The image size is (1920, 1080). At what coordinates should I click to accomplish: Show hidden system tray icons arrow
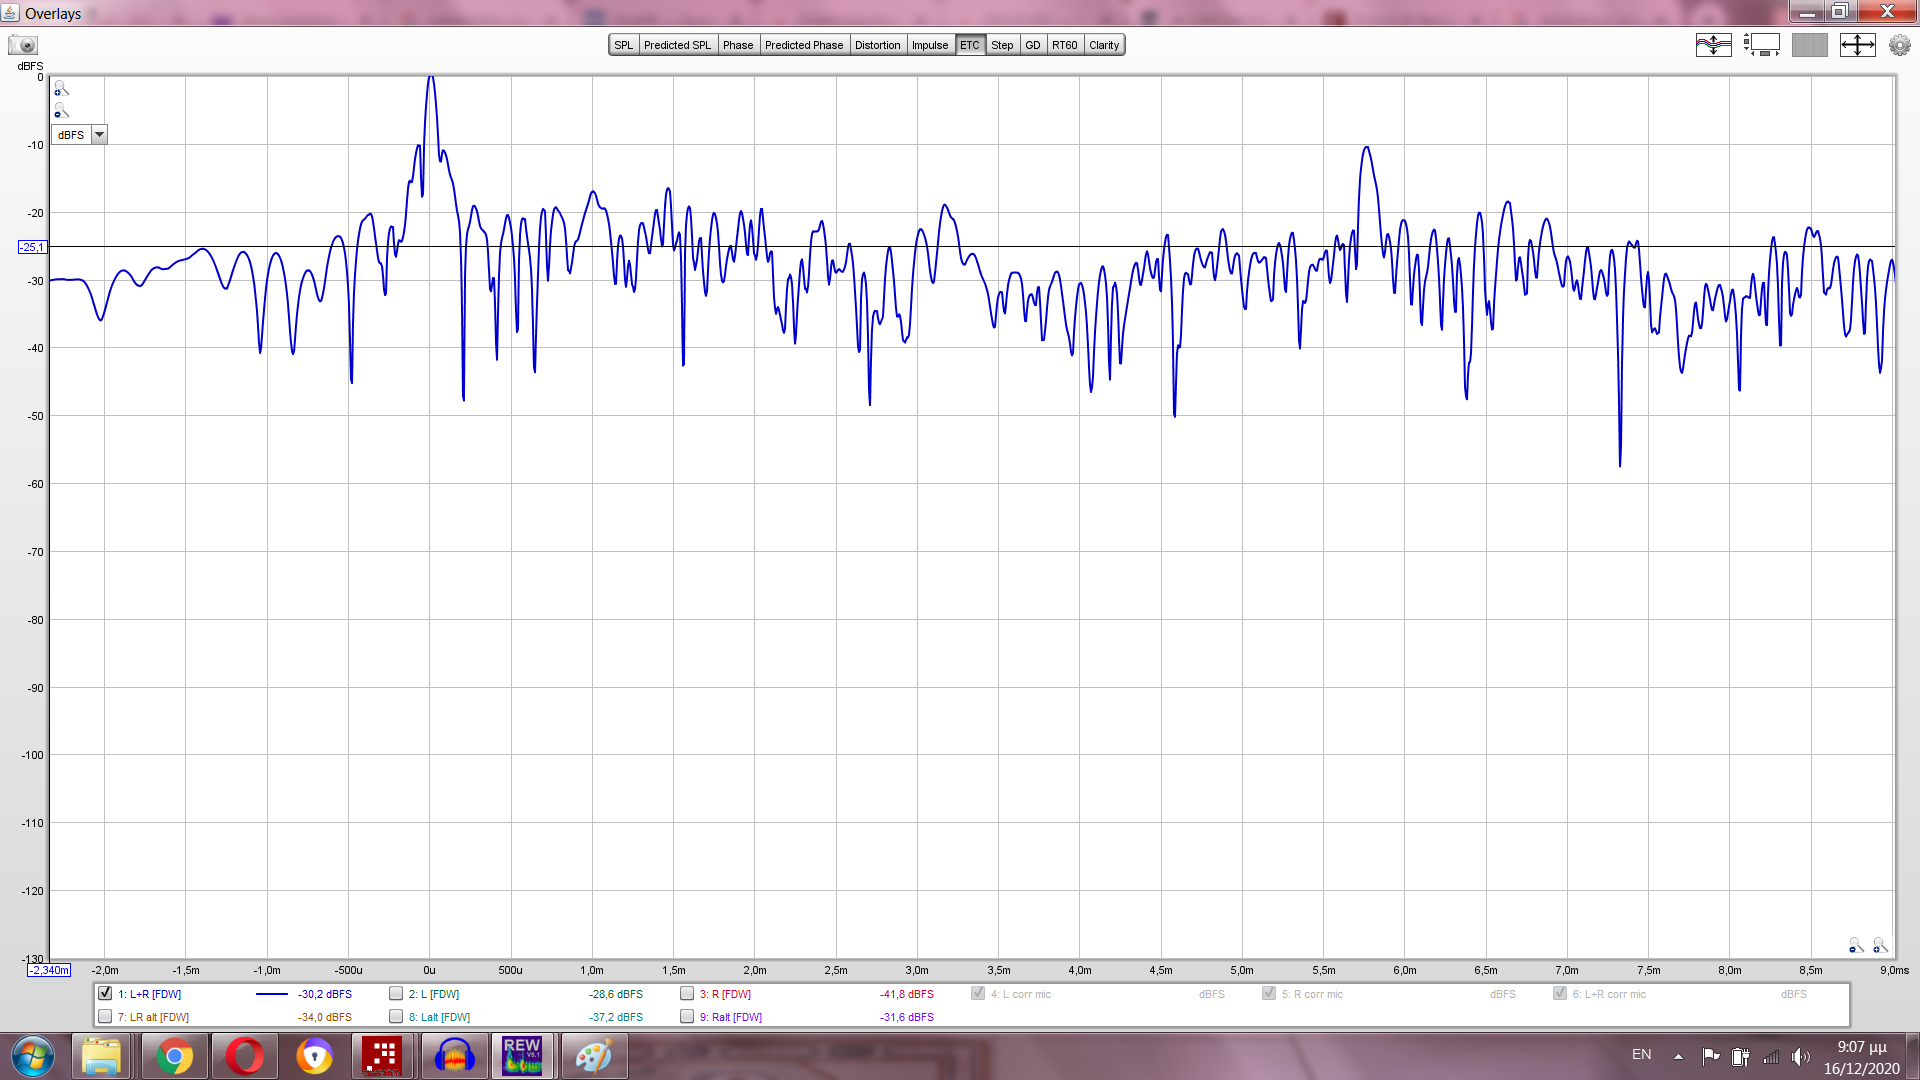tap(1678, 1056)
